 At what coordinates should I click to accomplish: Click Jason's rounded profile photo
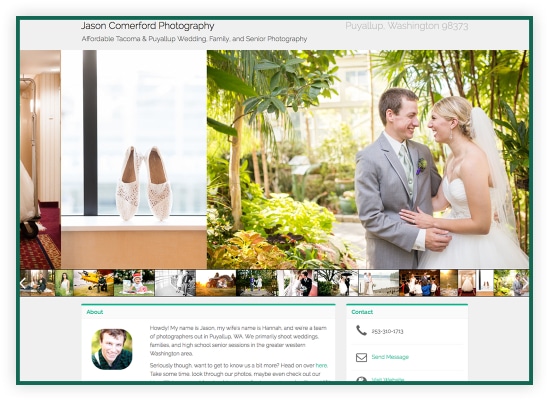pyautogui.click(x=112, y=349)
